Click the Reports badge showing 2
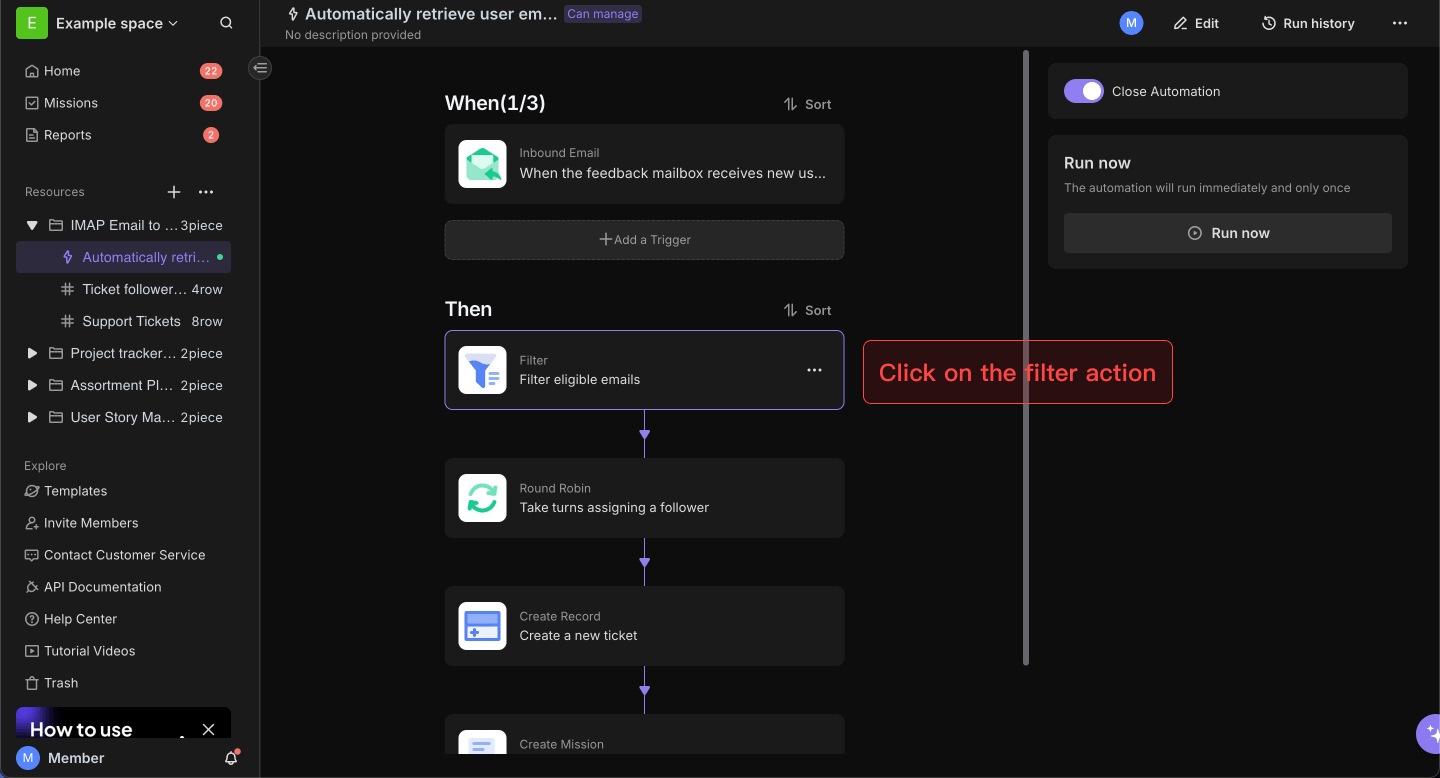Screen dimensions: 1440x778 [x=211, y=135]
